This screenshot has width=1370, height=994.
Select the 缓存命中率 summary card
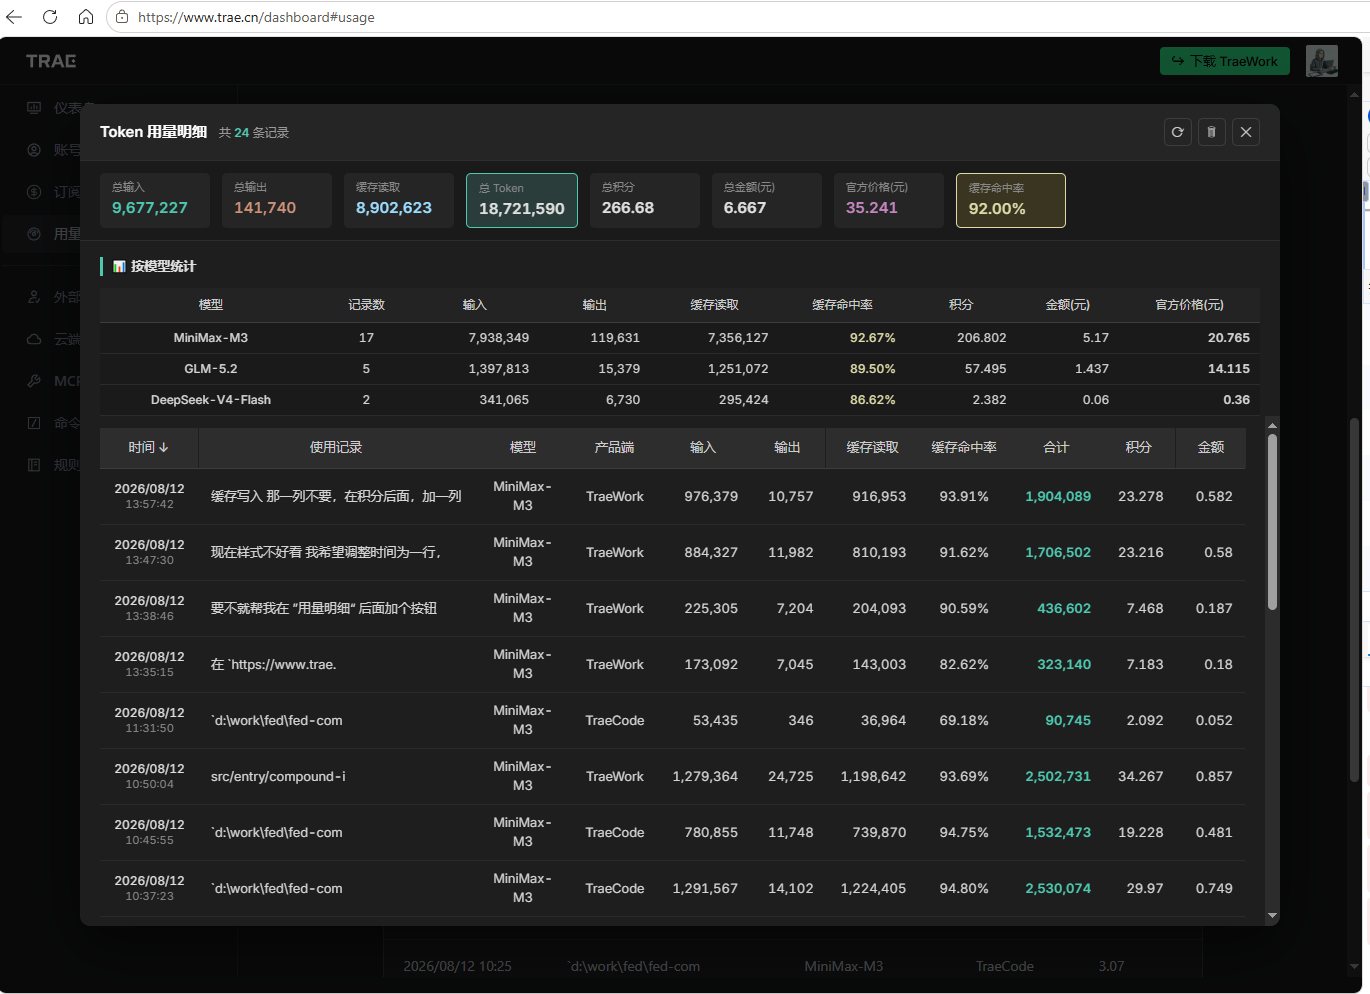(1011, 200)
